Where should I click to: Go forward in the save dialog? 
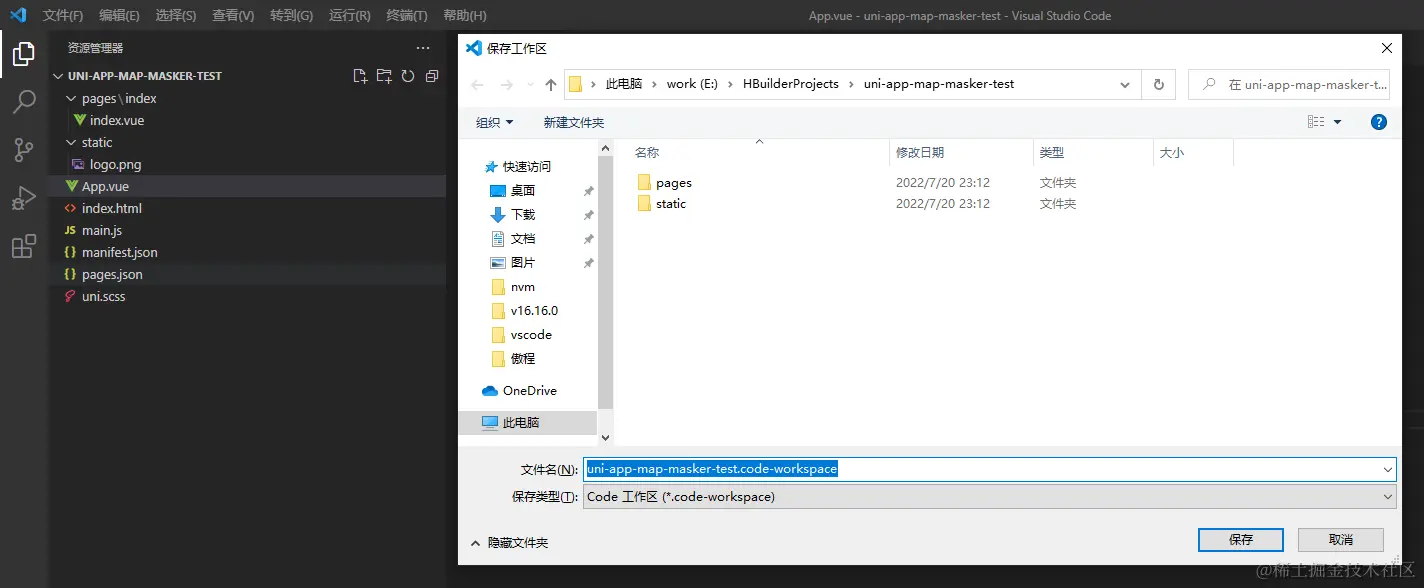(x=507, y=85)
